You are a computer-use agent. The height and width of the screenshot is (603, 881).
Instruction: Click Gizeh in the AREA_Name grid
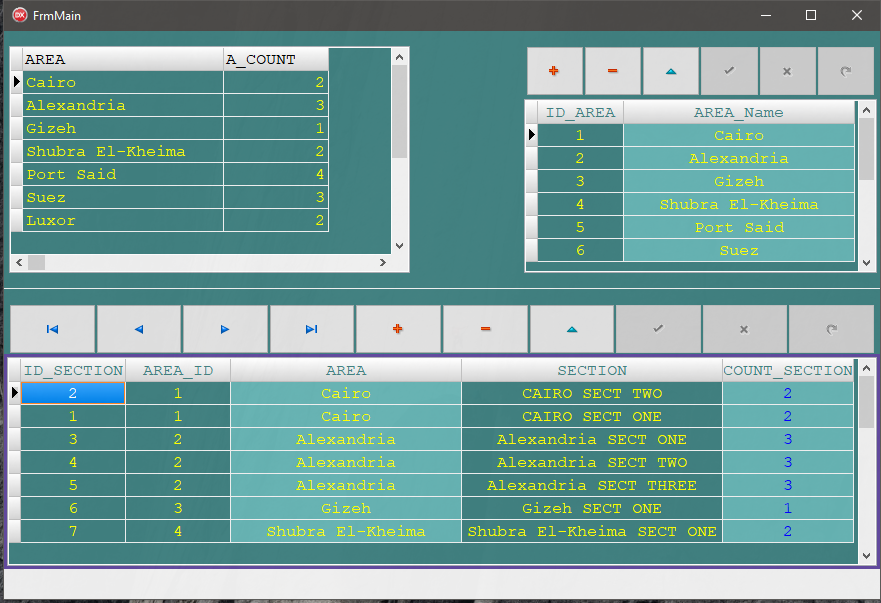coord(739,182)
